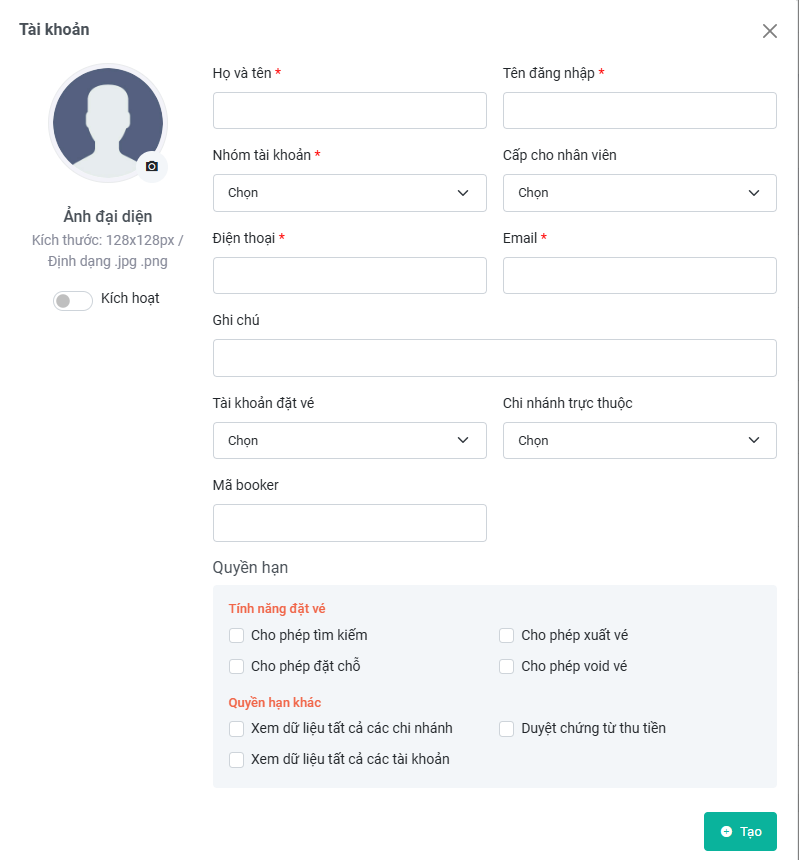
Task: Click the Tạo button
Action: tap(740, 831)
